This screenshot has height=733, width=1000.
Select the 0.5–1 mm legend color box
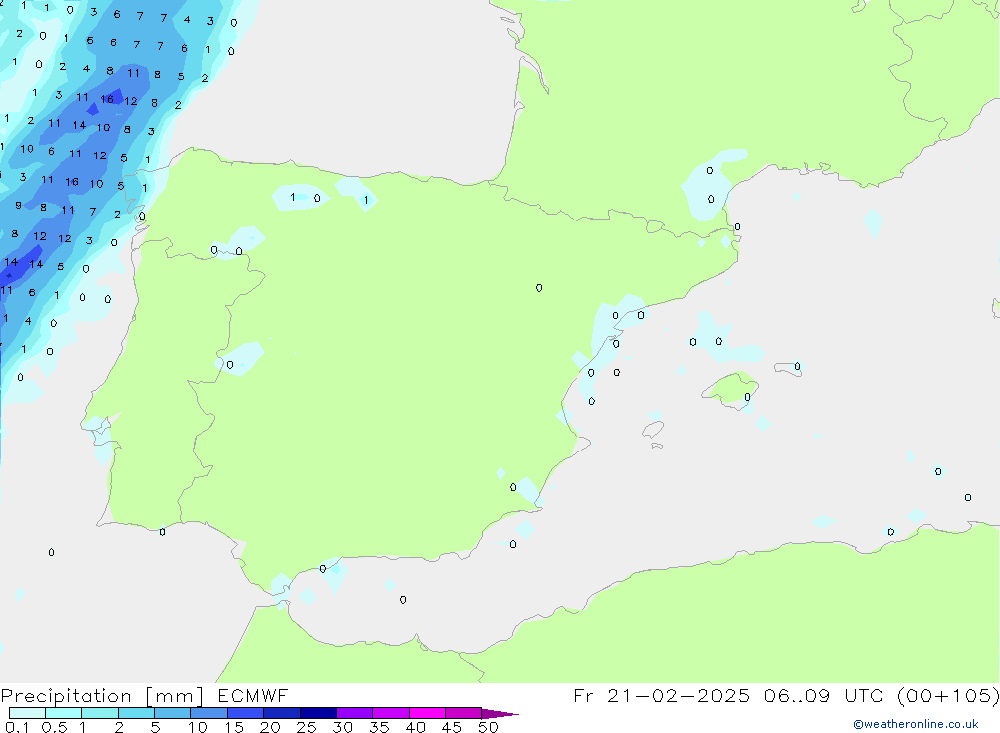[x=63, y=713]
